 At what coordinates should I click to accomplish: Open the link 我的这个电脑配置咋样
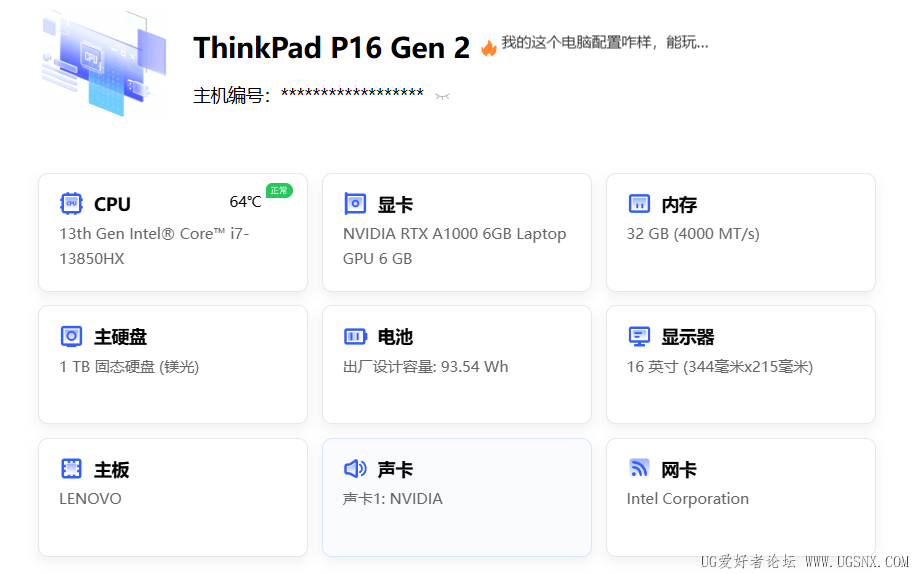604,43
